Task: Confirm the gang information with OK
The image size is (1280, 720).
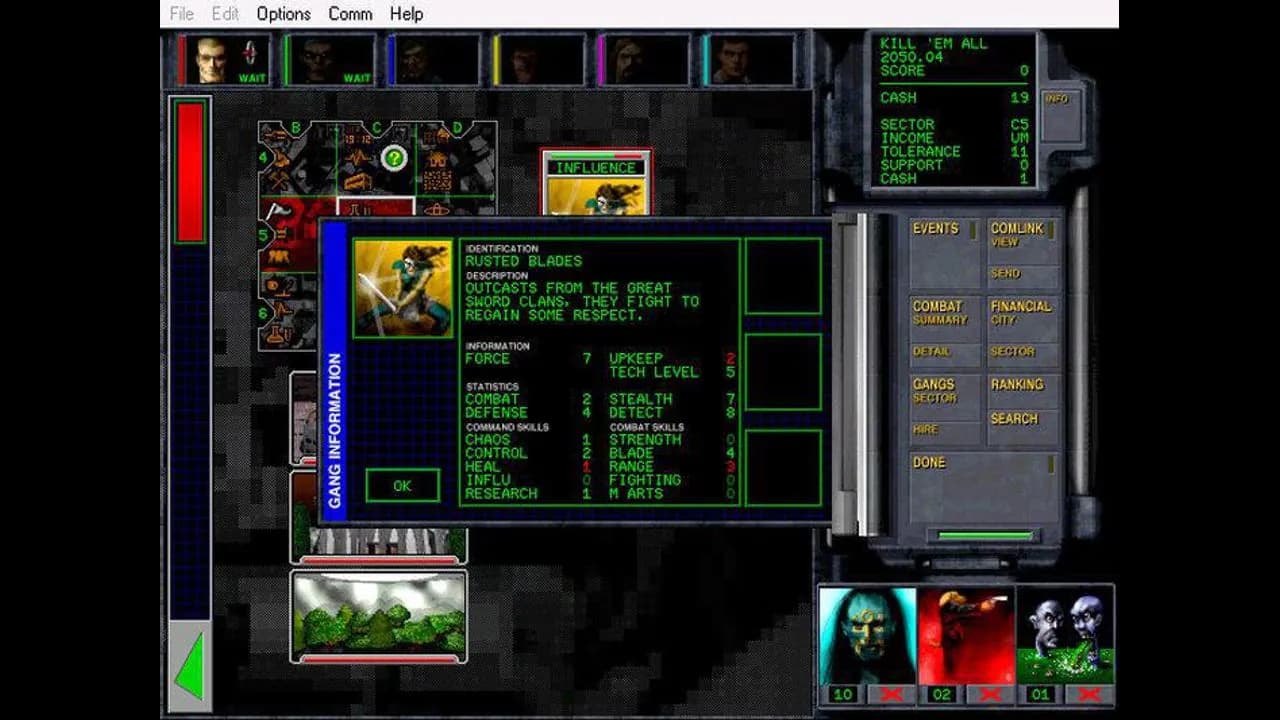Action: click(402, 486)
